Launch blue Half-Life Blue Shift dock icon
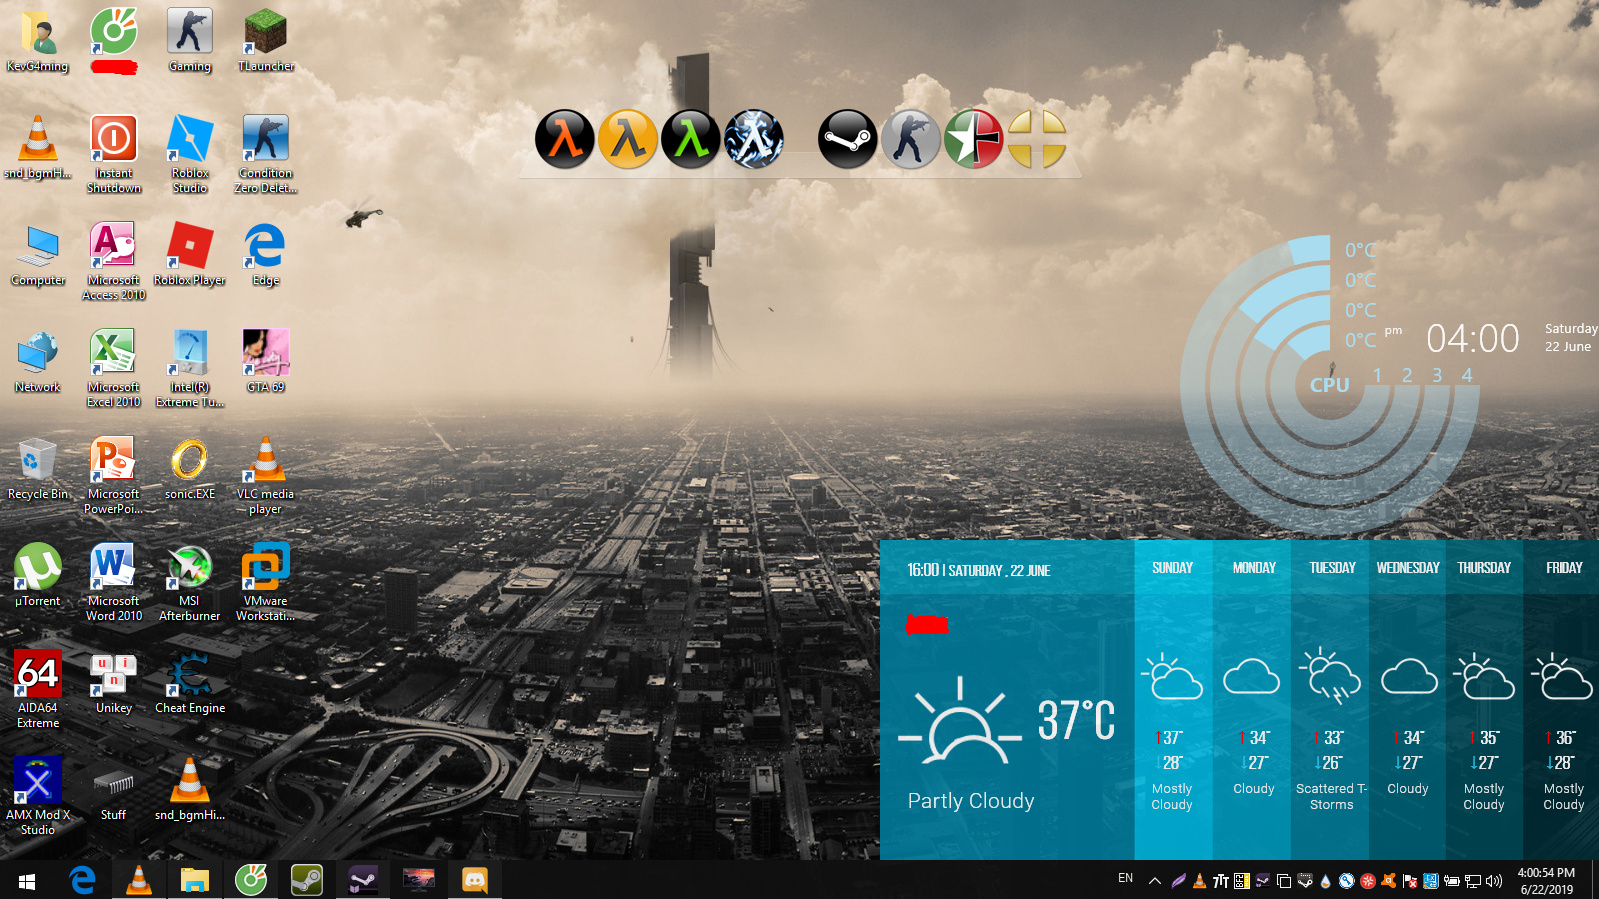 coord(754,139)
